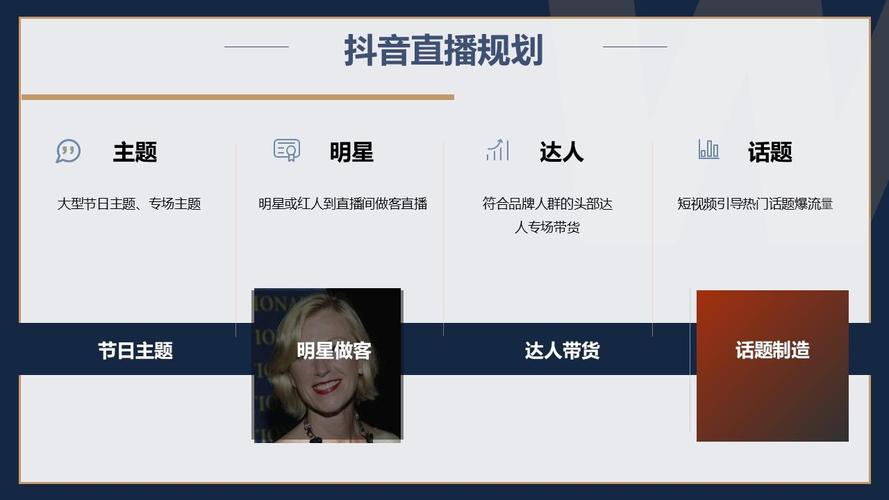
Task: Select the heading 主题
Action: click(x=135, y=152)
